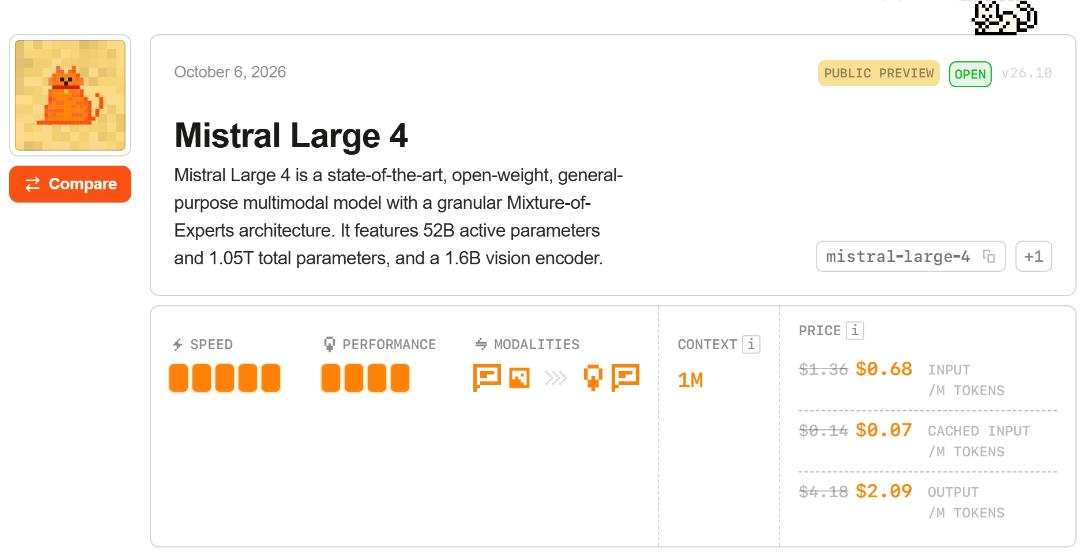Screen dimensions: 1082x557
Task: Open the Price info tooltip icon
Action: pos(855,331)
